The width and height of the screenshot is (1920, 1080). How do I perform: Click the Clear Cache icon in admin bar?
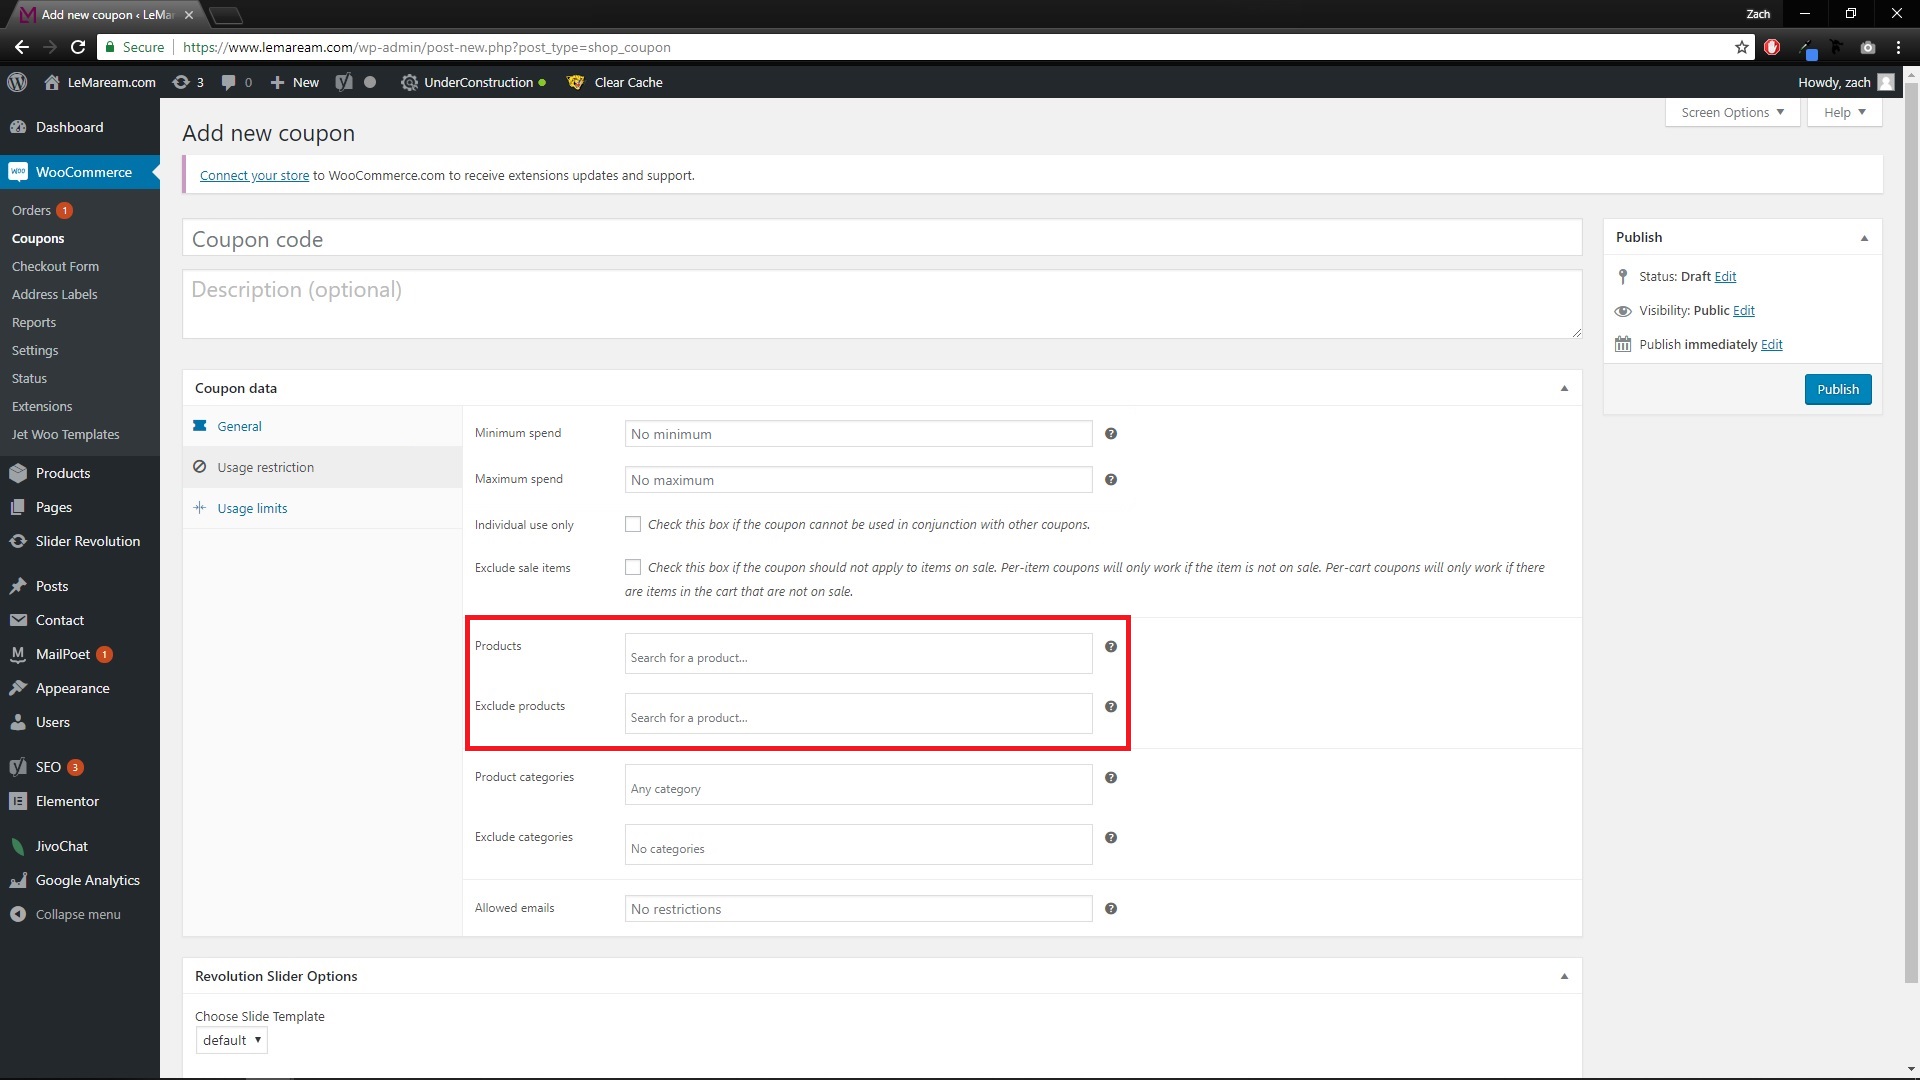coord(575,82)
